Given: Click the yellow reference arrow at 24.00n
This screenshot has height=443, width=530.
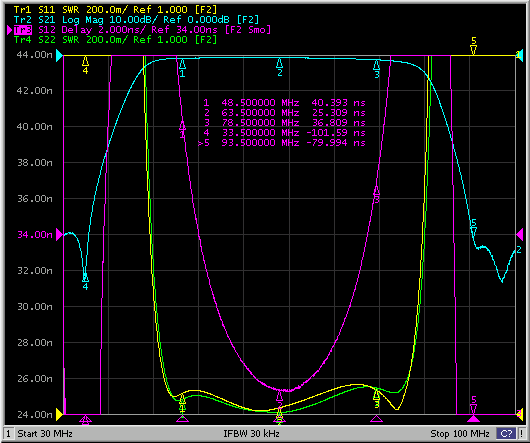Looking at the screenshot, I should point(59,414).
